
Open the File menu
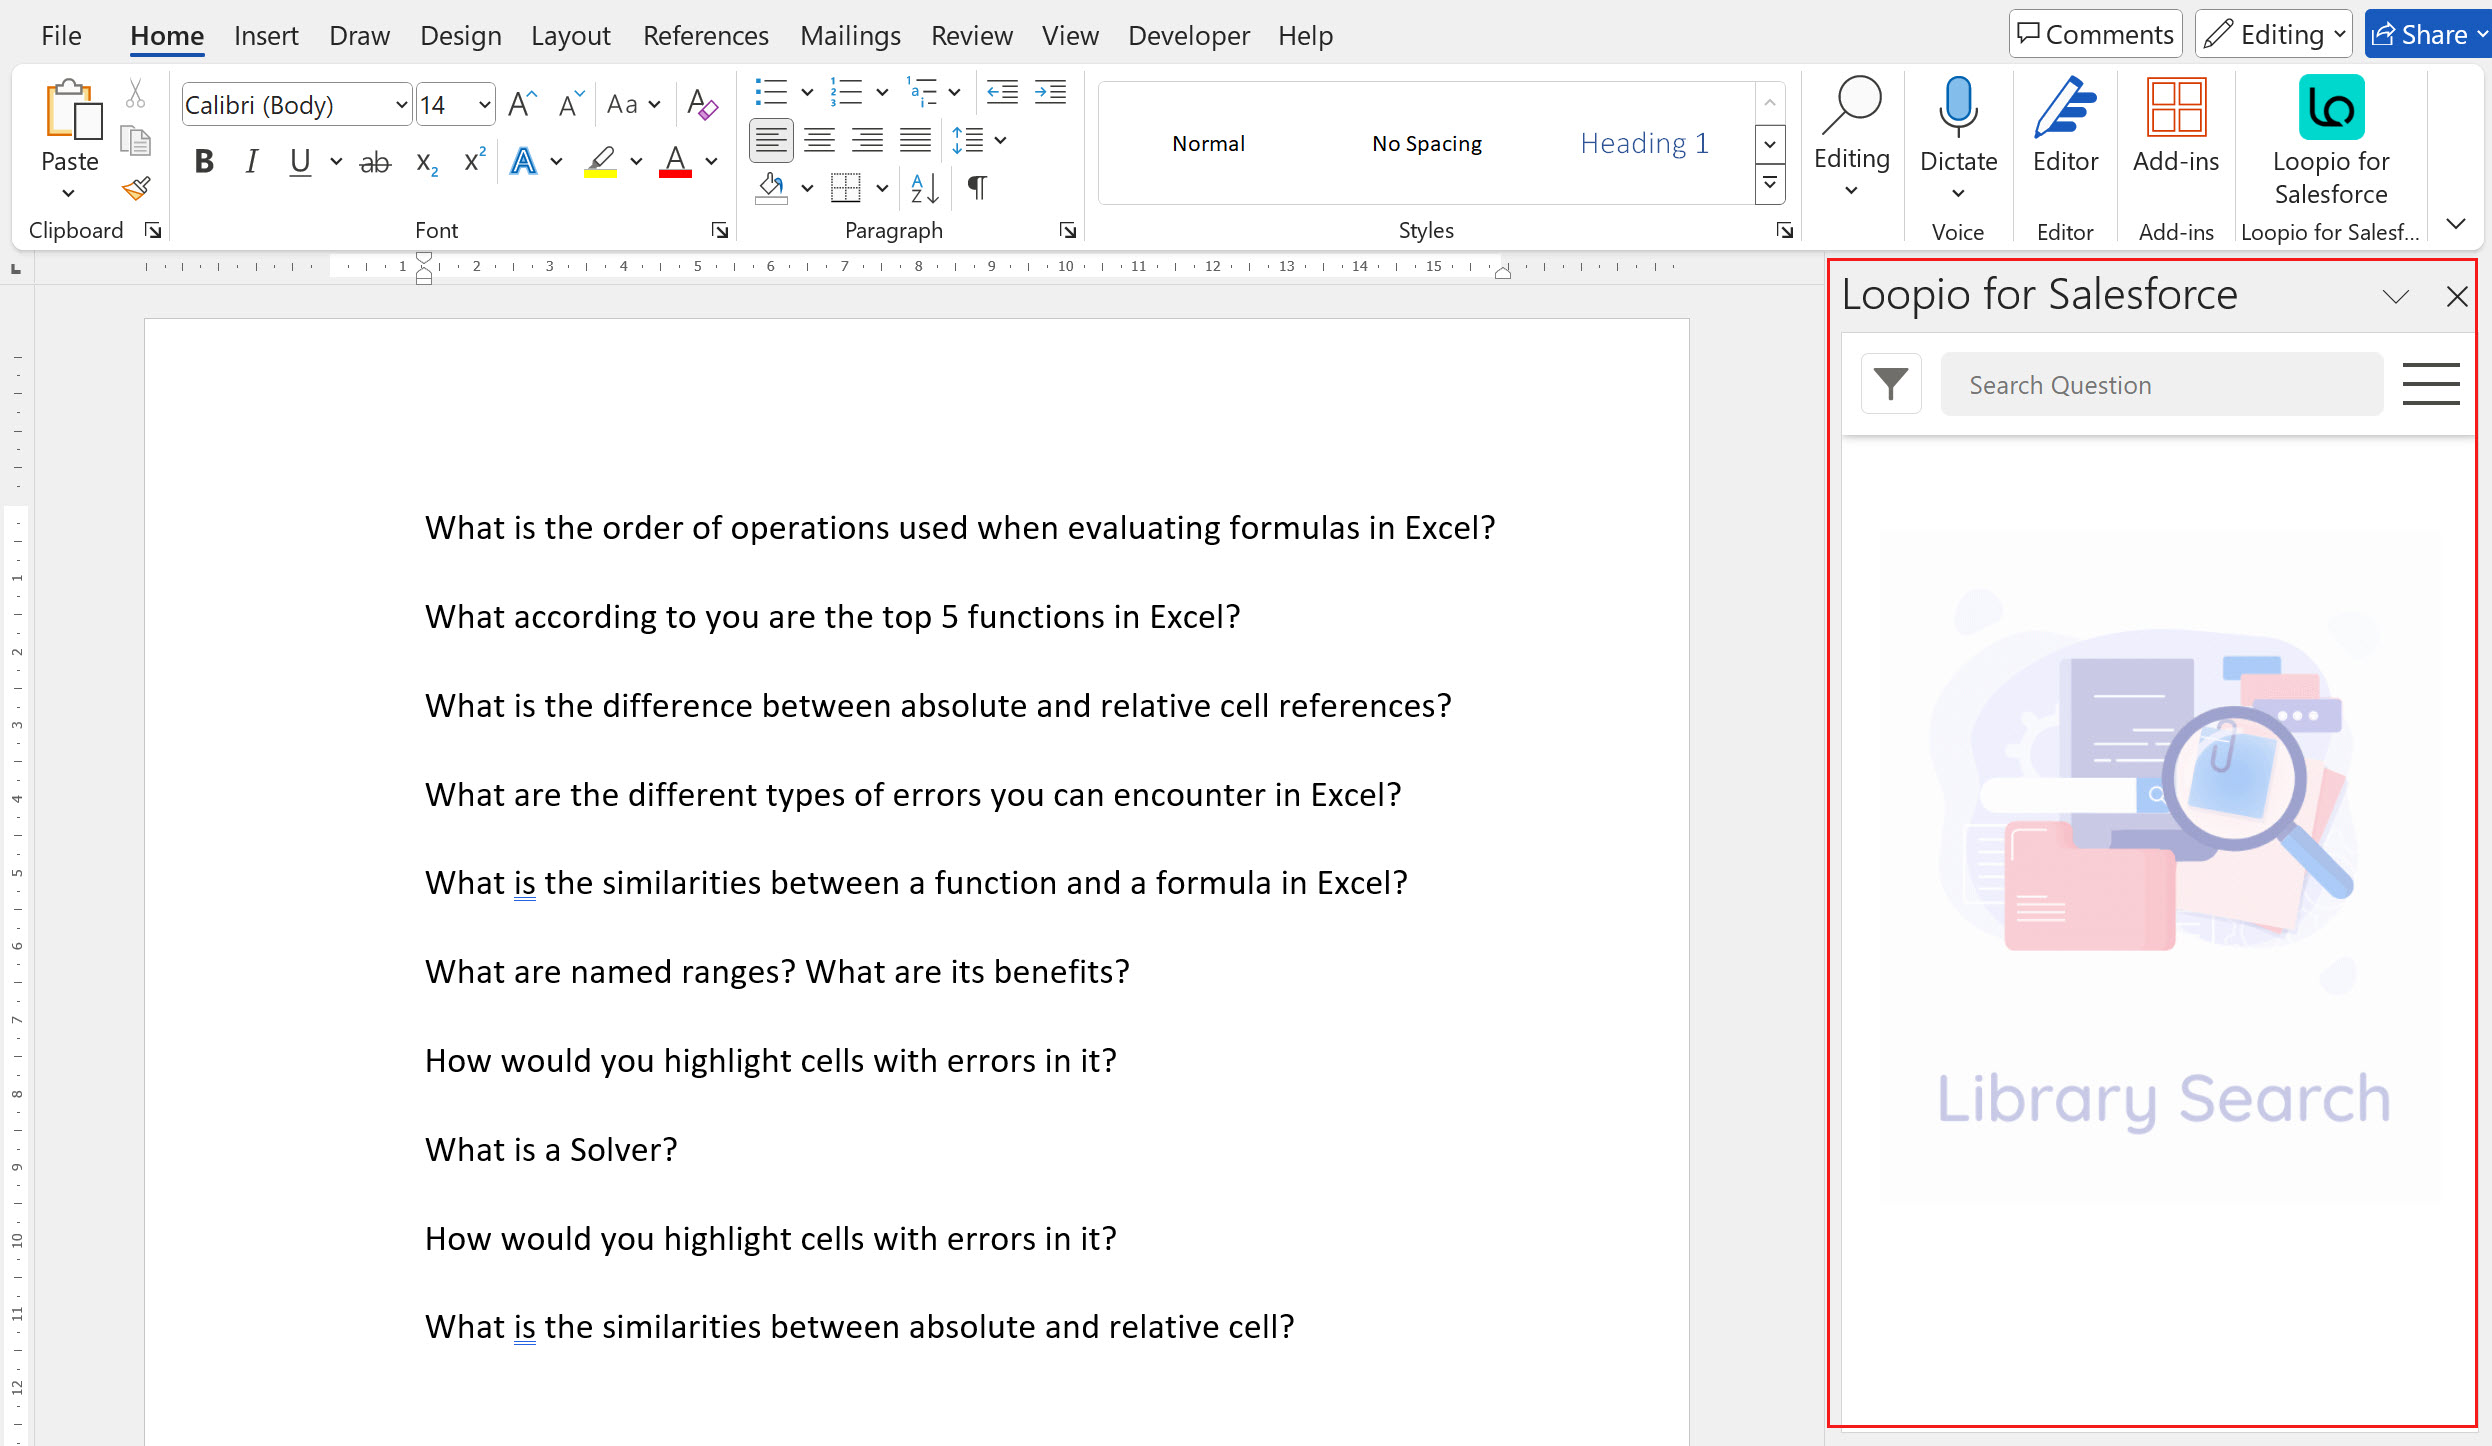(x=61, y=35)
